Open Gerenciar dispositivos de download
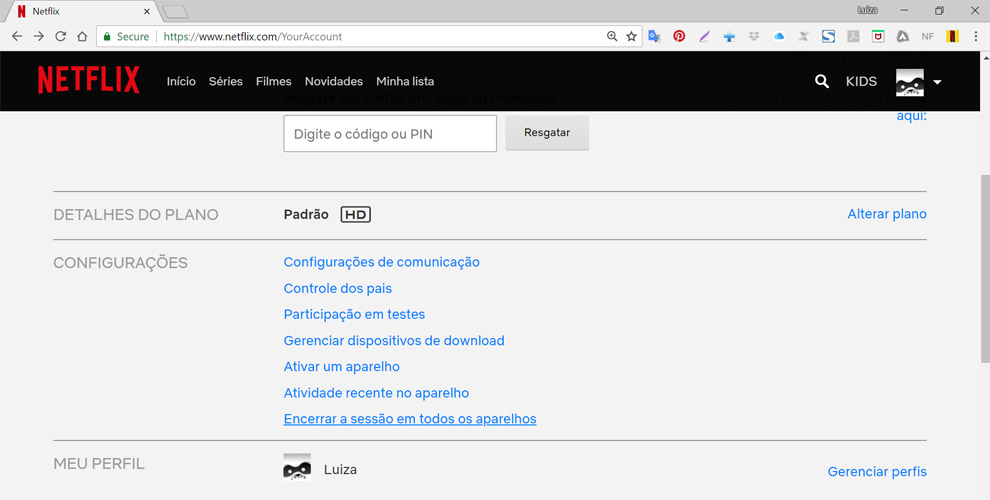990x500 pixels. click(394, 341)
